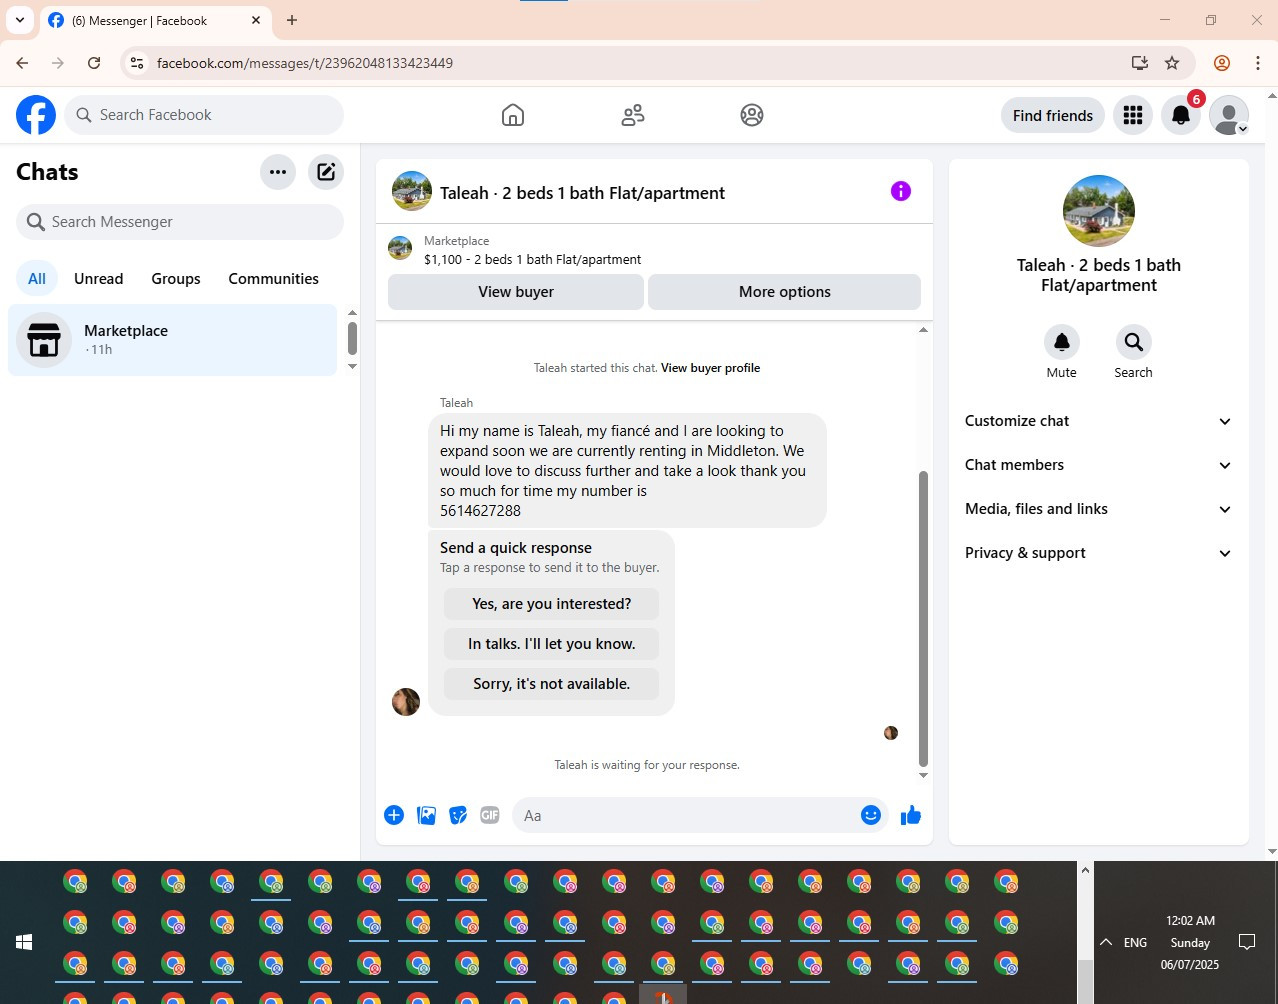
Task: Start a new message with compose icon
Action: pyautogui.click(x=326, y=172)
